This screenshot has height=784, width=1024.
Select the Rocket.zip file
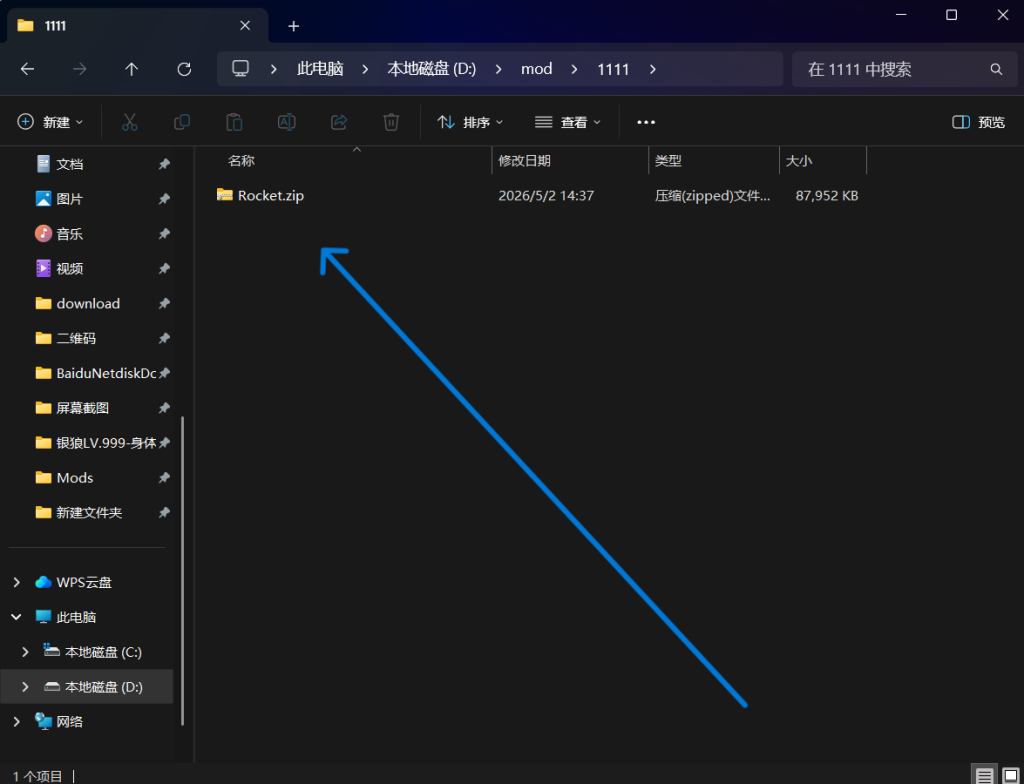coord(270,195)
